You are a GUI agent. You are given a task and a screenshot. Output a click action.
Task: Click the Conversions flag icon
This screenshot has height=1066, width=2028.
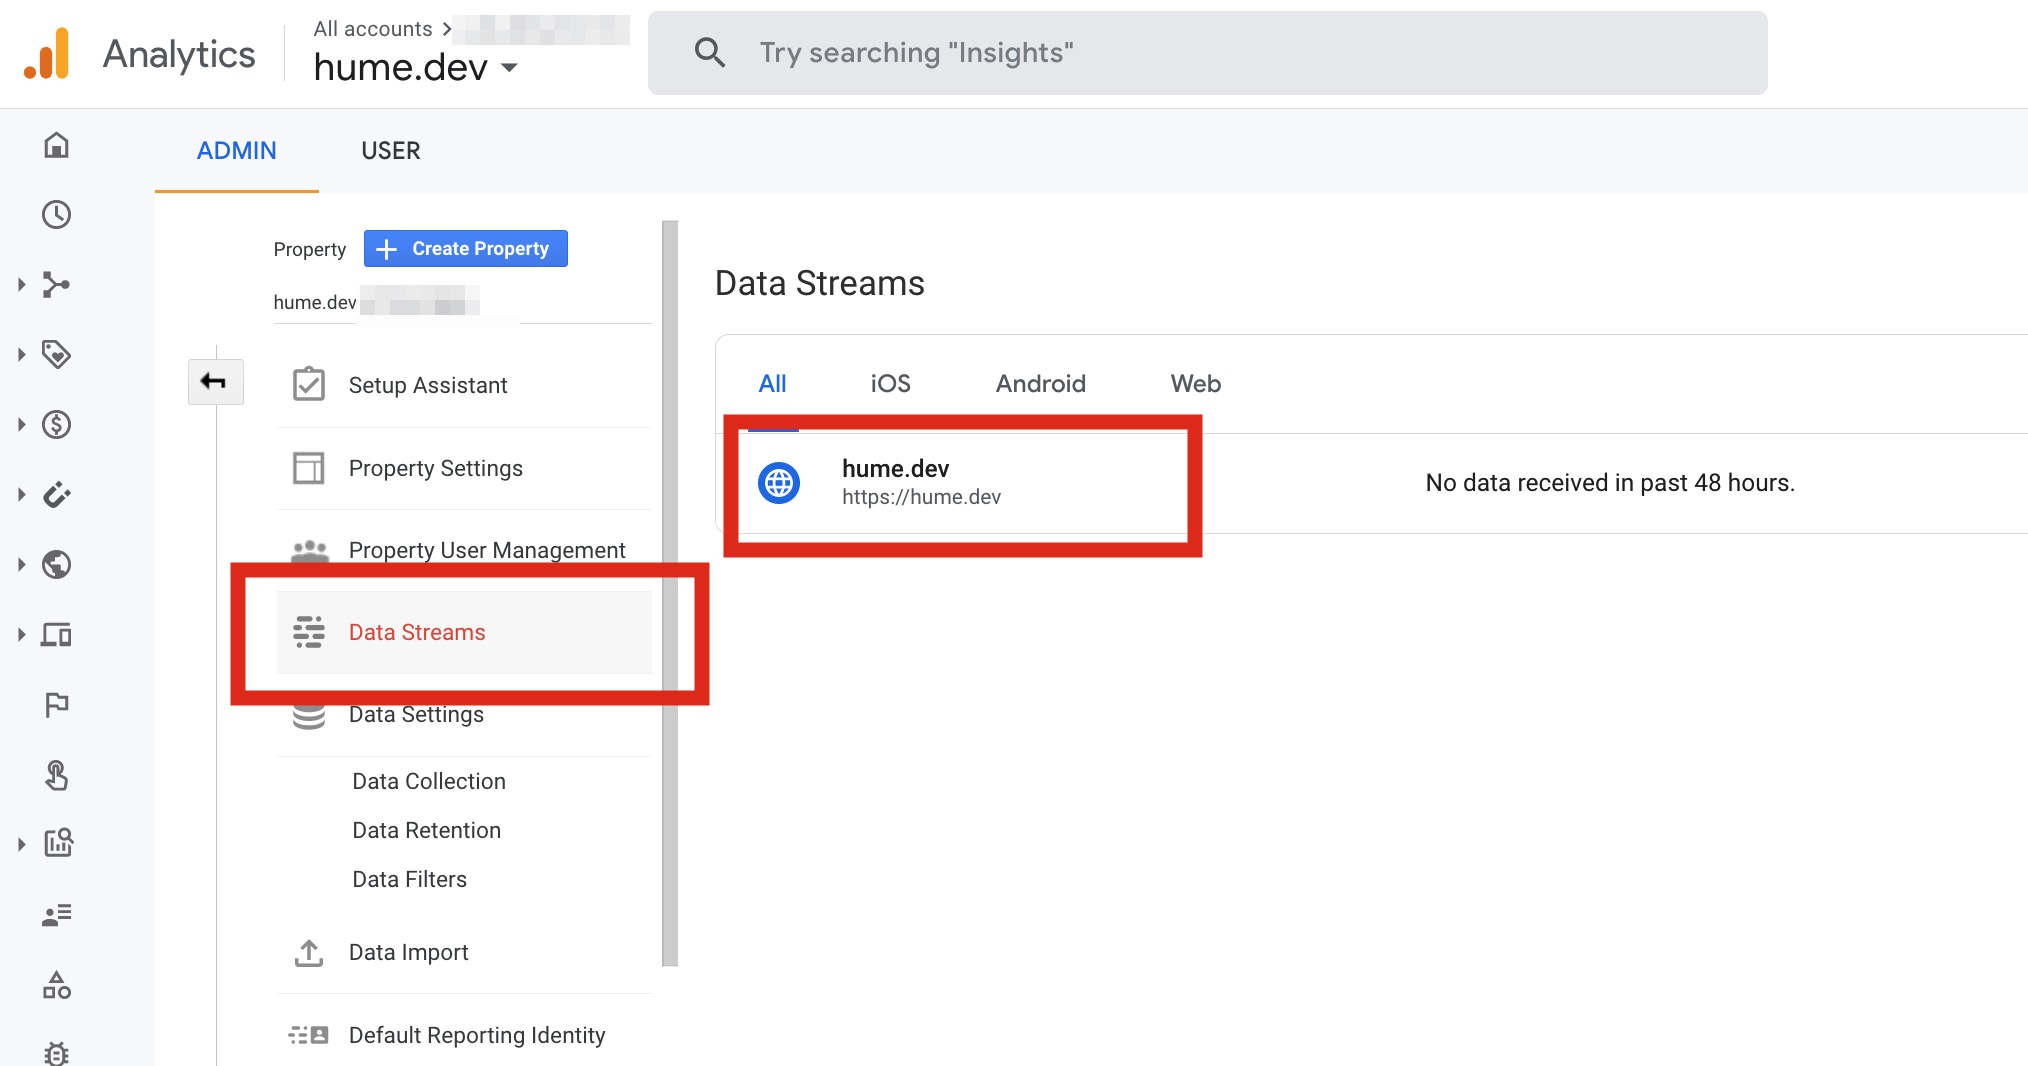click(56, 705)
